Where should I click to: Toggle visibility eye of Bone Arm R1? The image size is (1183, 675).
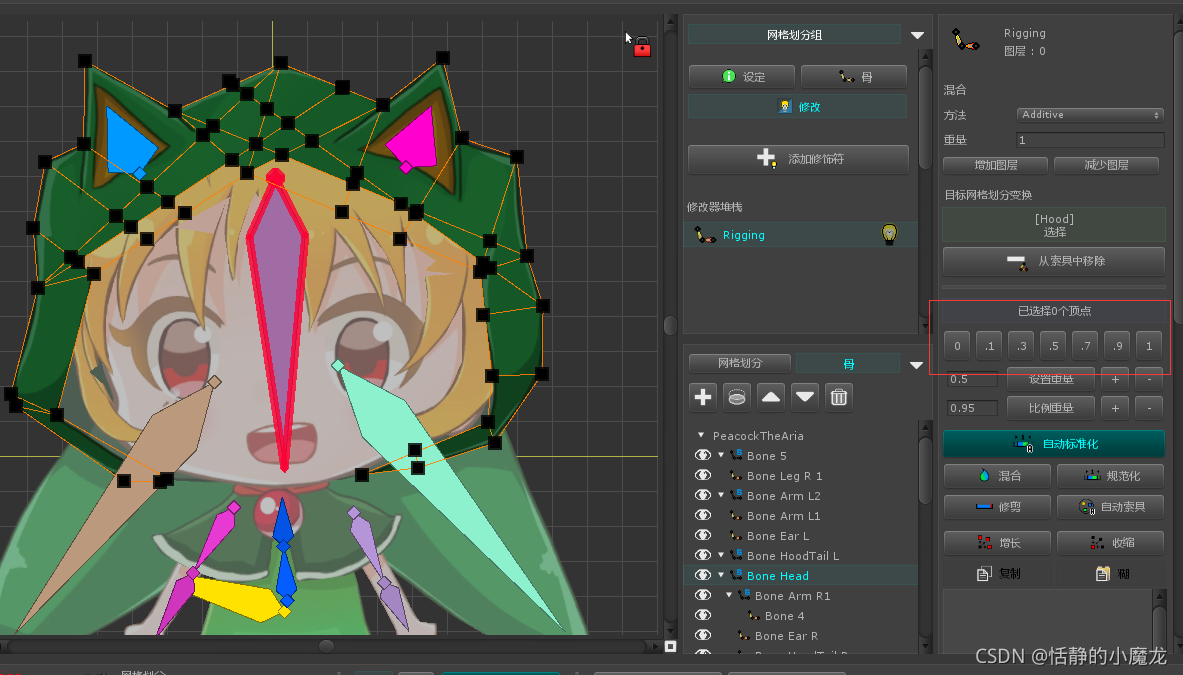click(702, 595)
